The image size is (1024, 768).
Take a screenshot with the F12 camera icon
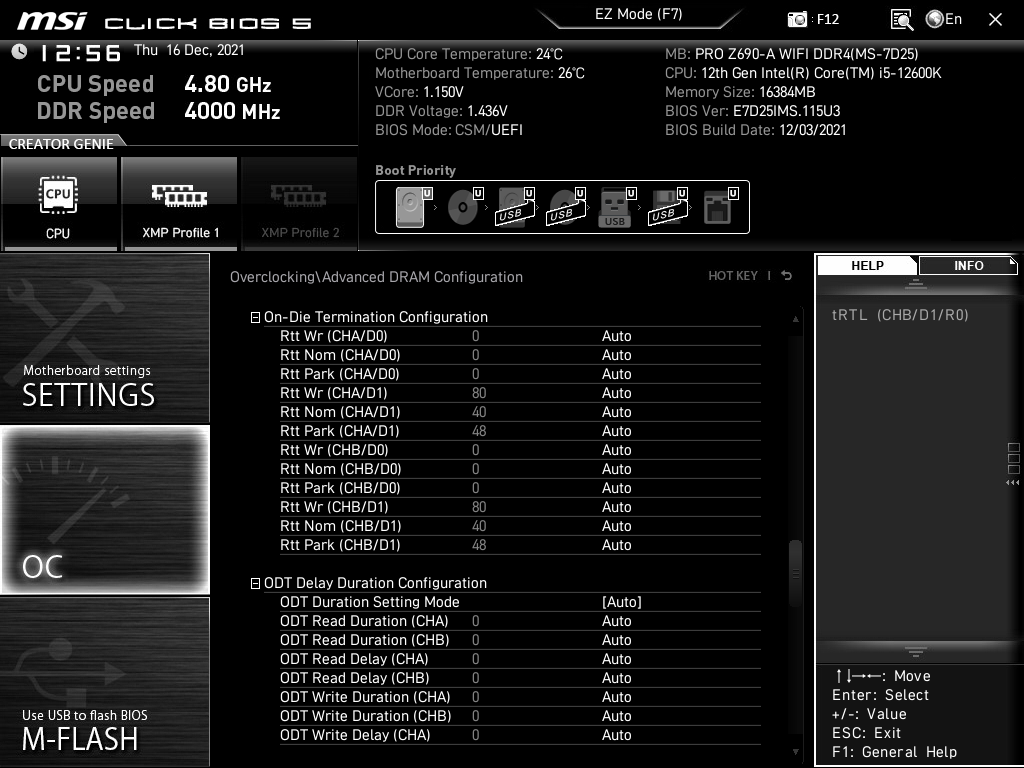(797, 19)
